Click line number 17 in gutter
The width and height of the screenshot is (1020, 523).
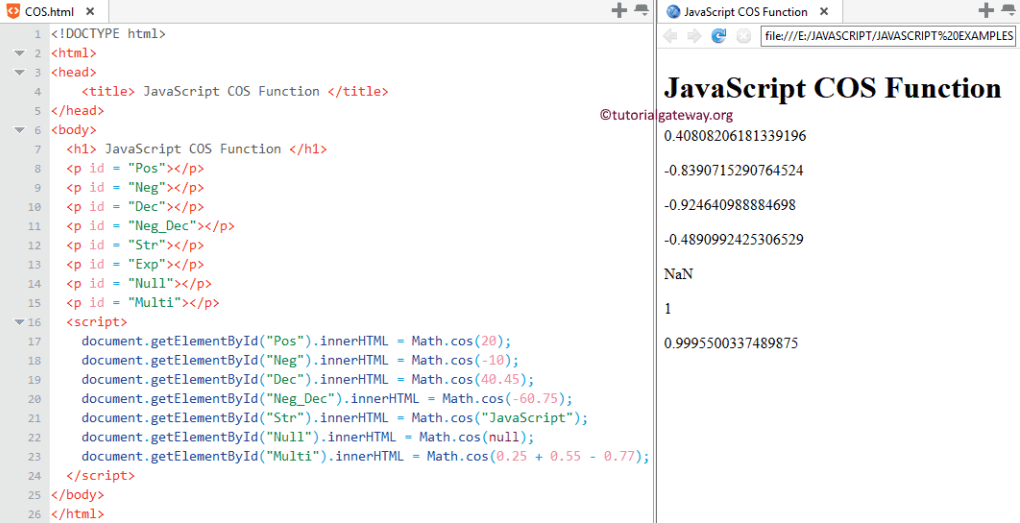tap(34, 342)
